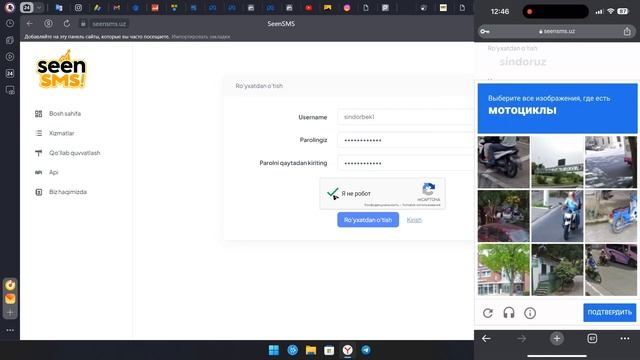This screenshot has width=640, height=360.
Task: Switch to the audio captcha headphones icon
Action: pyautogui.click(x=509, y=313)
